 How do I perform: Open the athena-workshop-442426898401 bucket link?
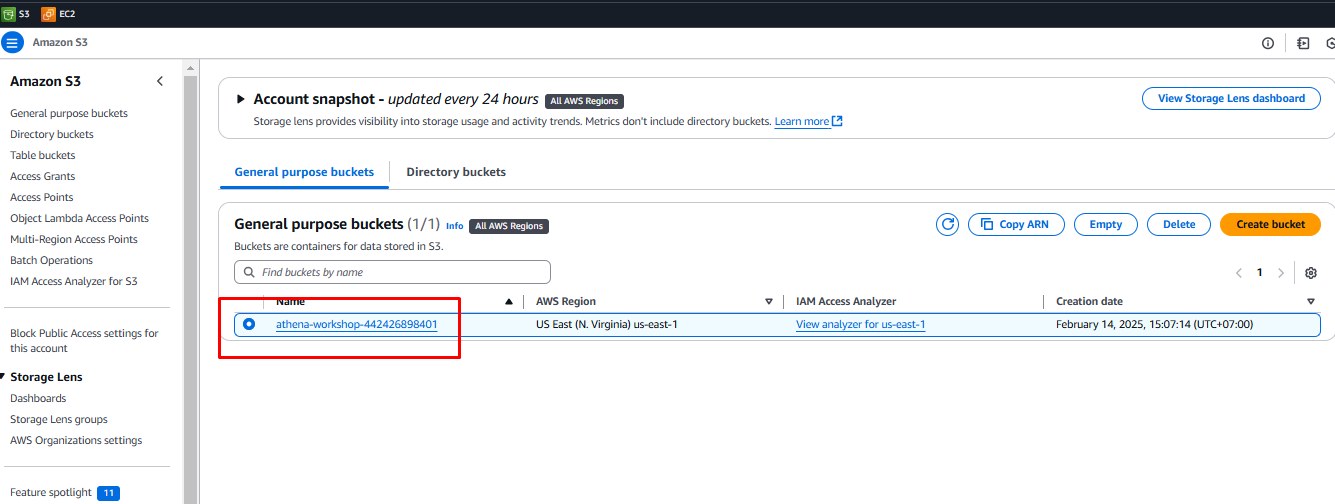356,324
